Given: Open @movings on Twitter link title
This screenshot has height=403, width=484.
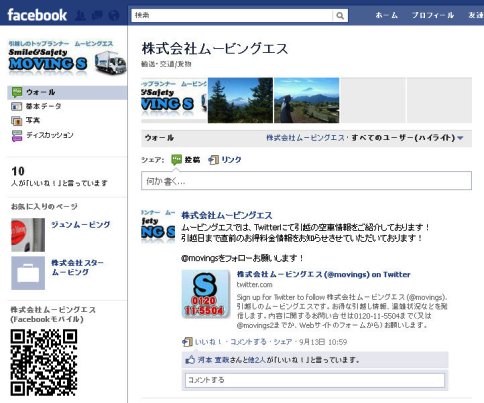Looking at the screenshot, I should [323, 274].
